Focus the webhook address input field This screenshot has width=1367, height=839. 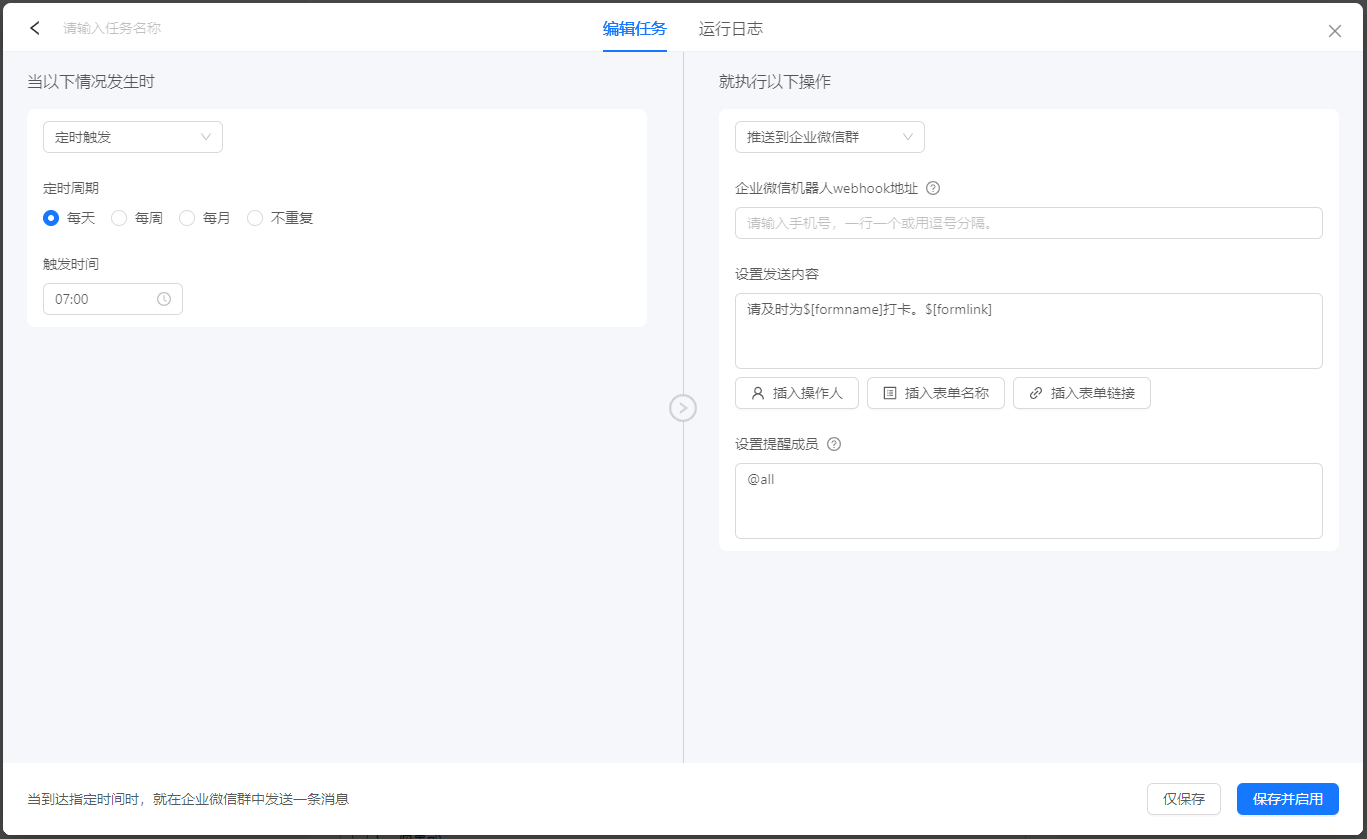[x=1029, y=223]
